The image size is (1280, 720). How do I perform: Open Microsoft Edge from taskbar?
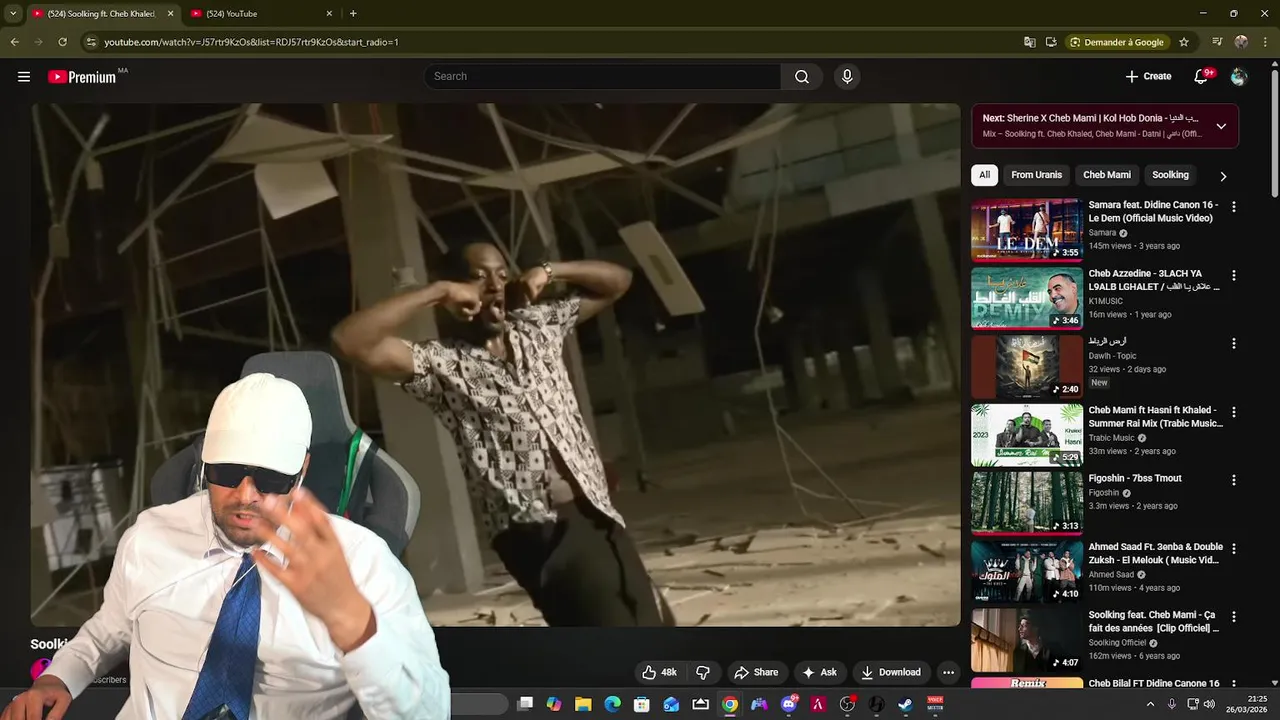(x=612, y=704)
